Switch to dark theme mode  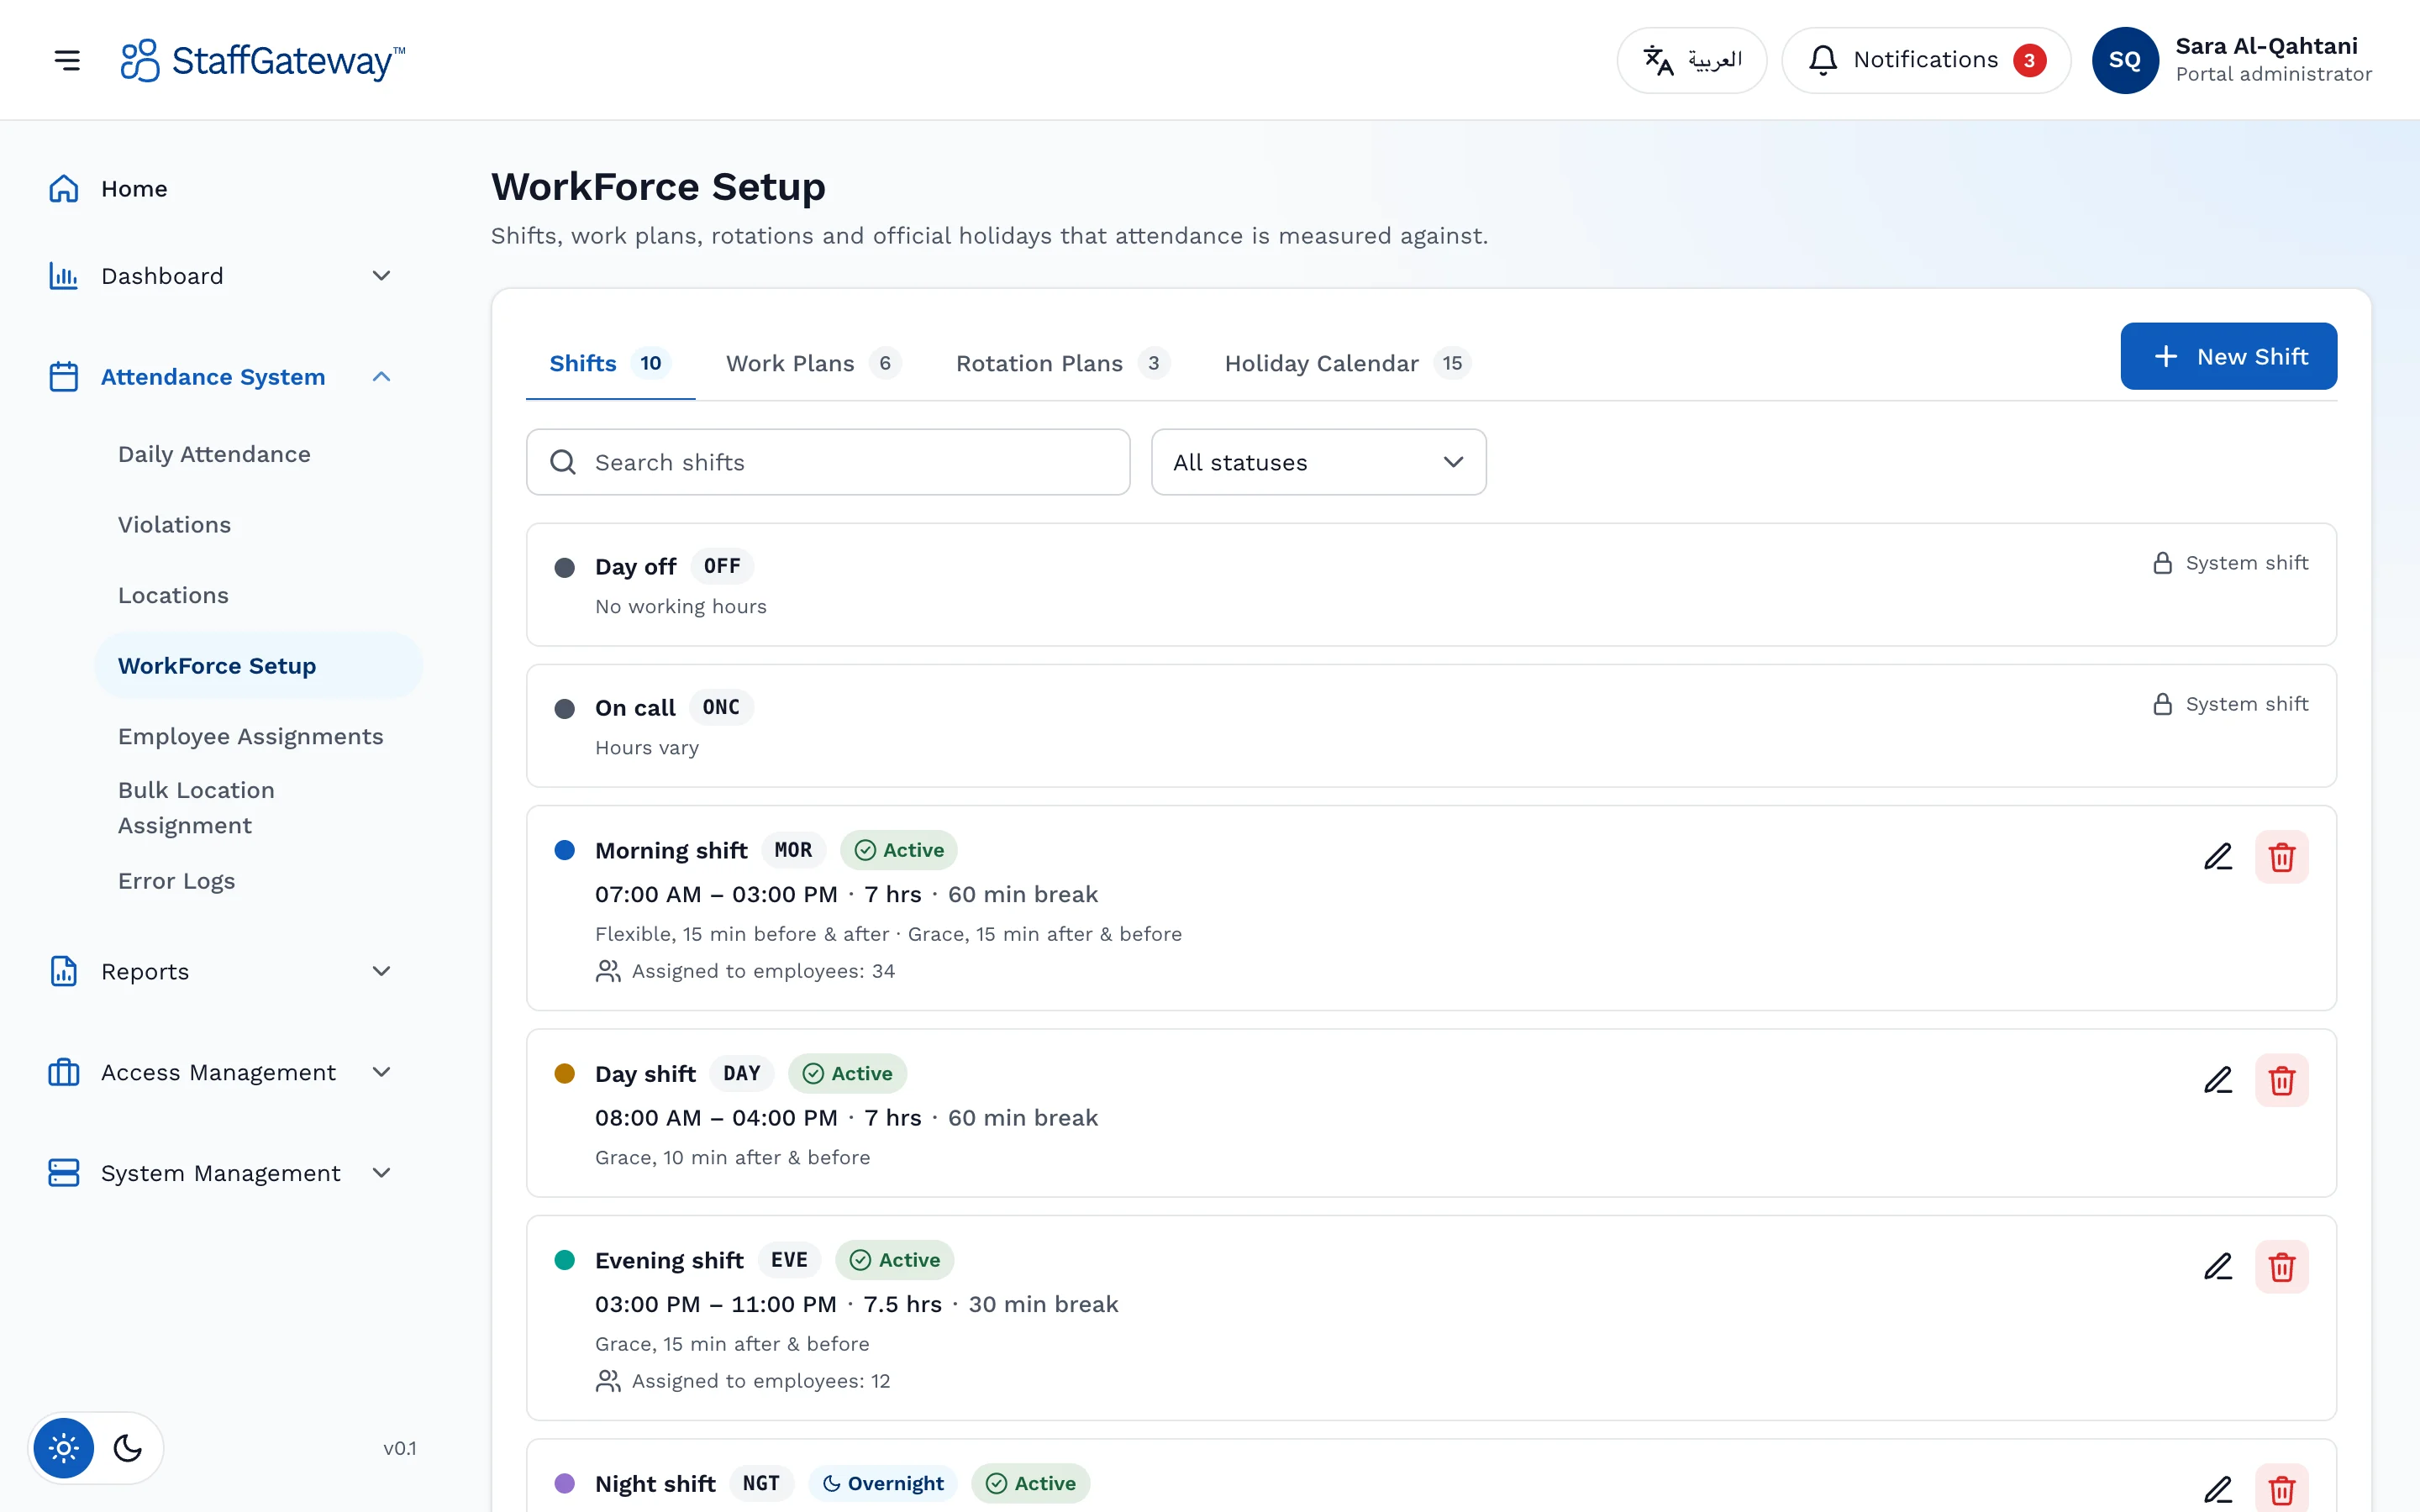coord(128,1448)
